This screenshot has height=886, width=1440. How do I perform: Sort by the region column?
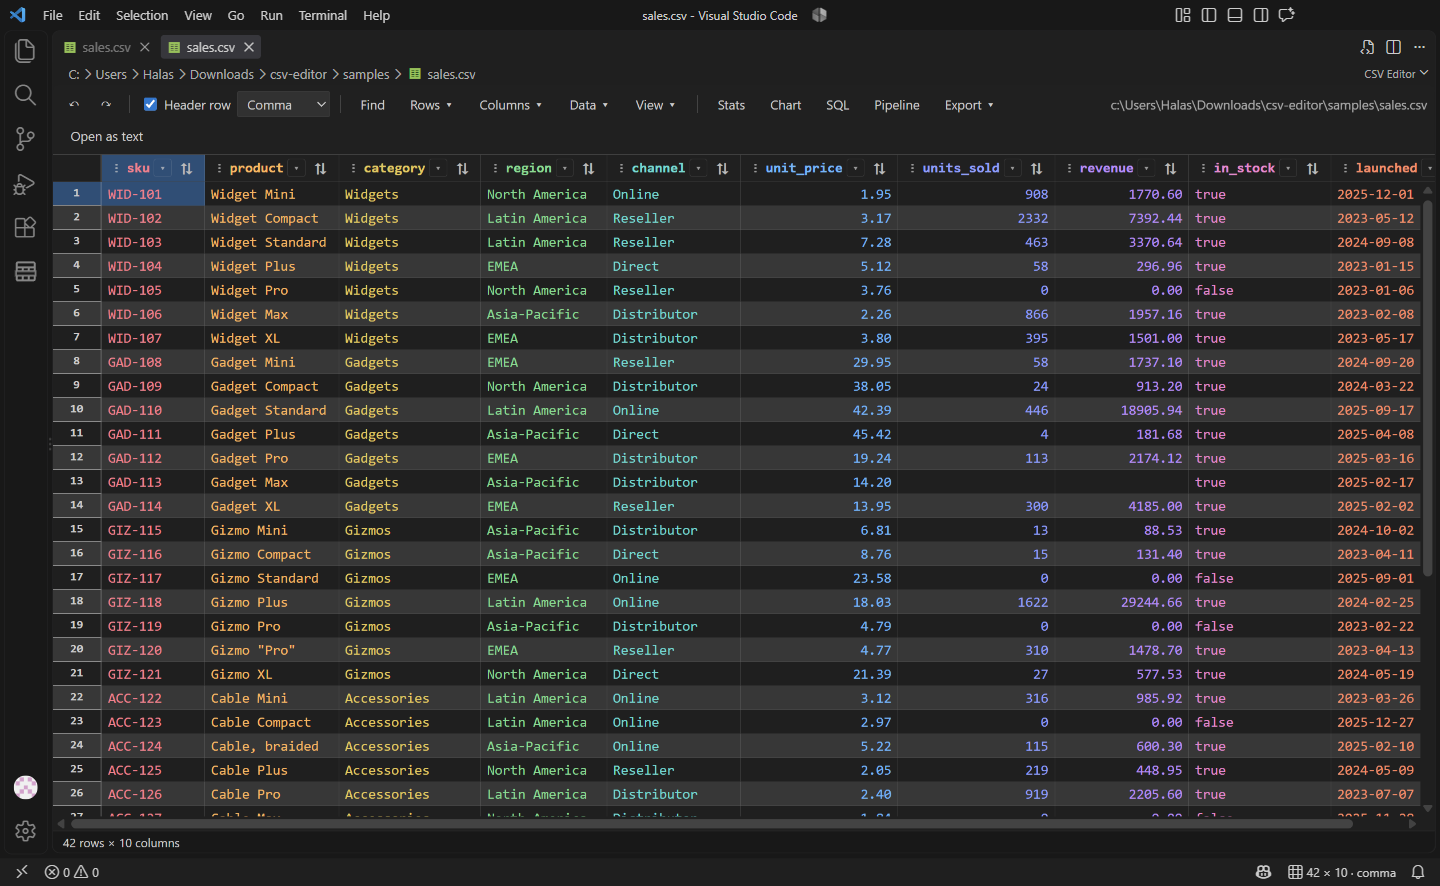coord(588,169)
